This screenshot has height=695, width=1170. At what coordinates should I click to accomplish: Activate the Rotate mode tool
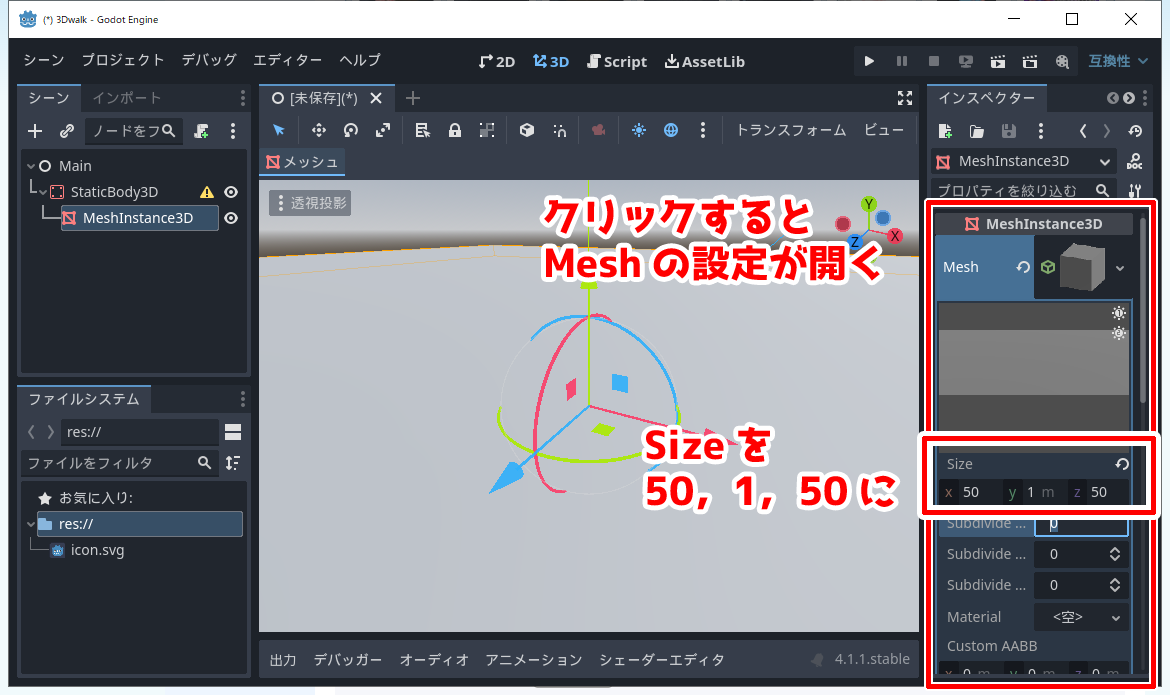pos(351,130)
